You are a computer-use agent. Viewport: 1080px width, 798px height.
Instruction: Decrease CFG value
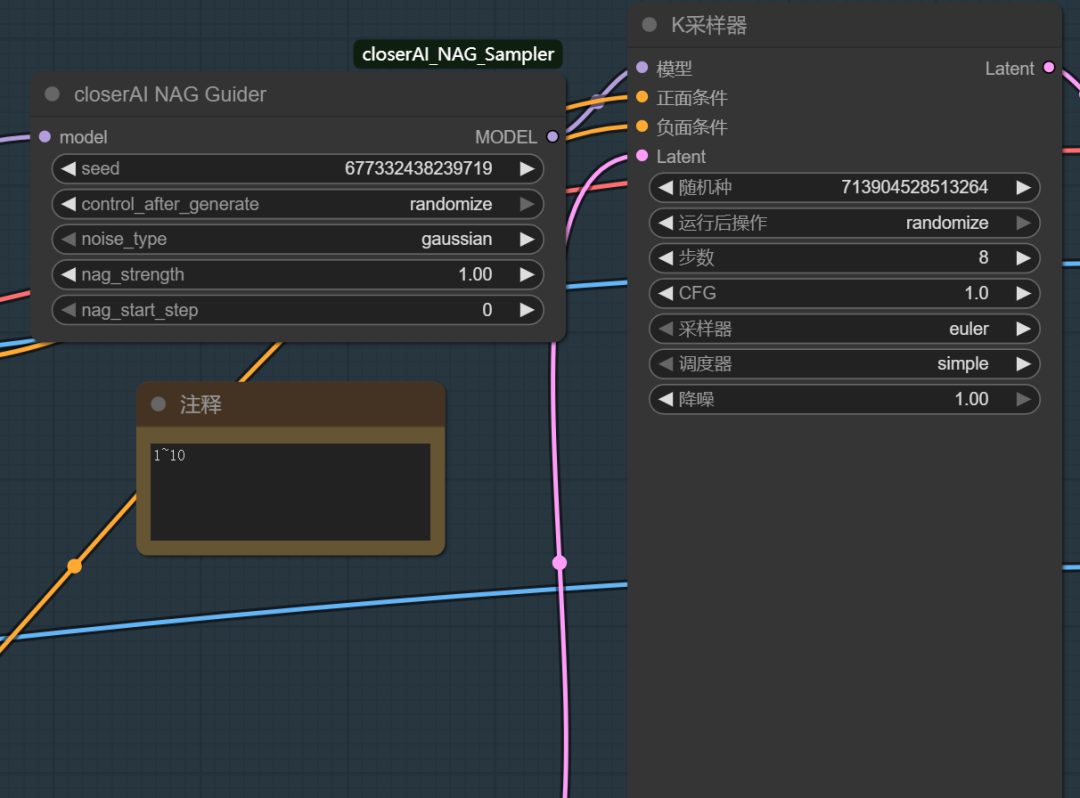click(665, 293)
